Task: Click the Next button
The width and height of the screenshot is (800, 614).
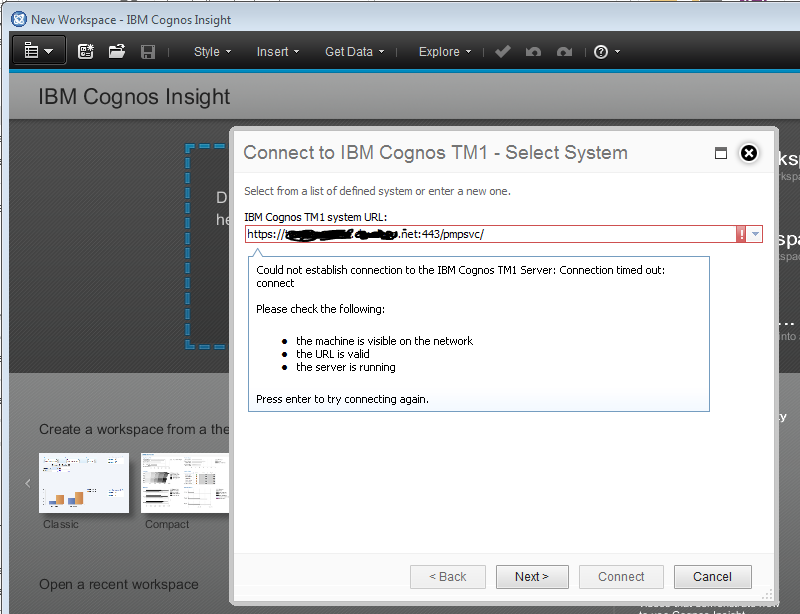Action: pos(532,576)
